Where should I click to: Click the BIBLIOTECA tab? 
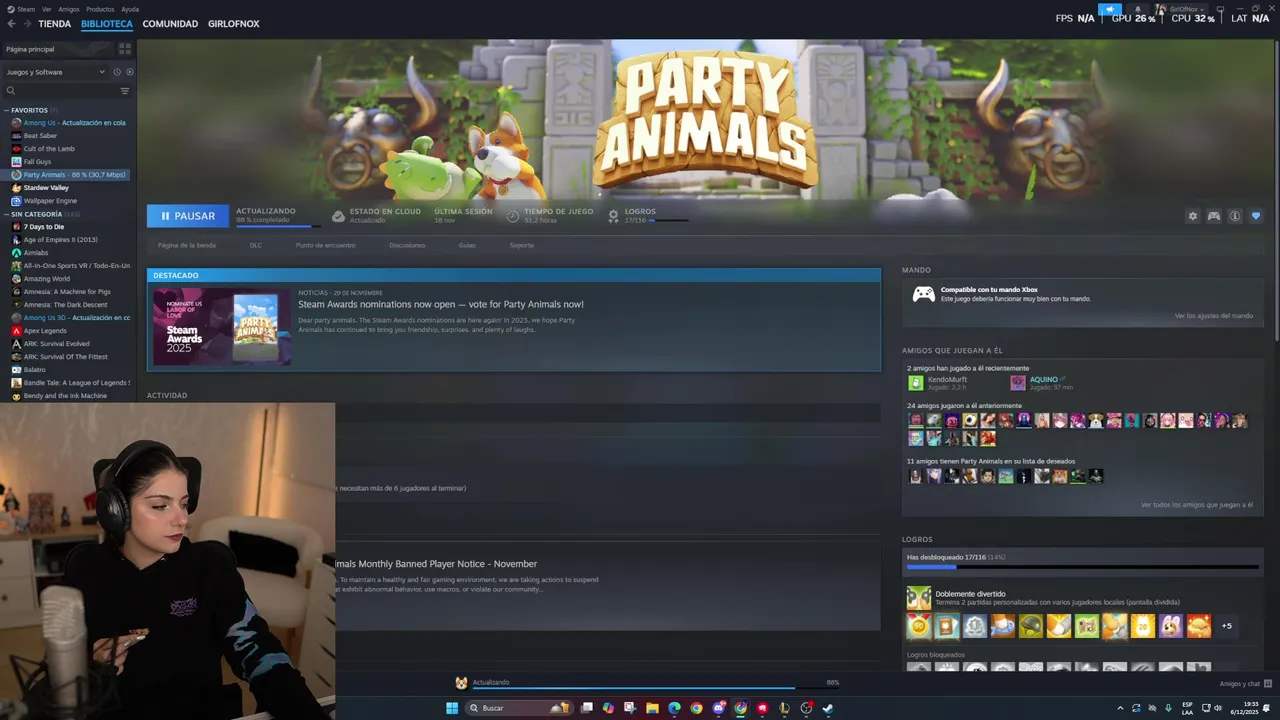107,24
